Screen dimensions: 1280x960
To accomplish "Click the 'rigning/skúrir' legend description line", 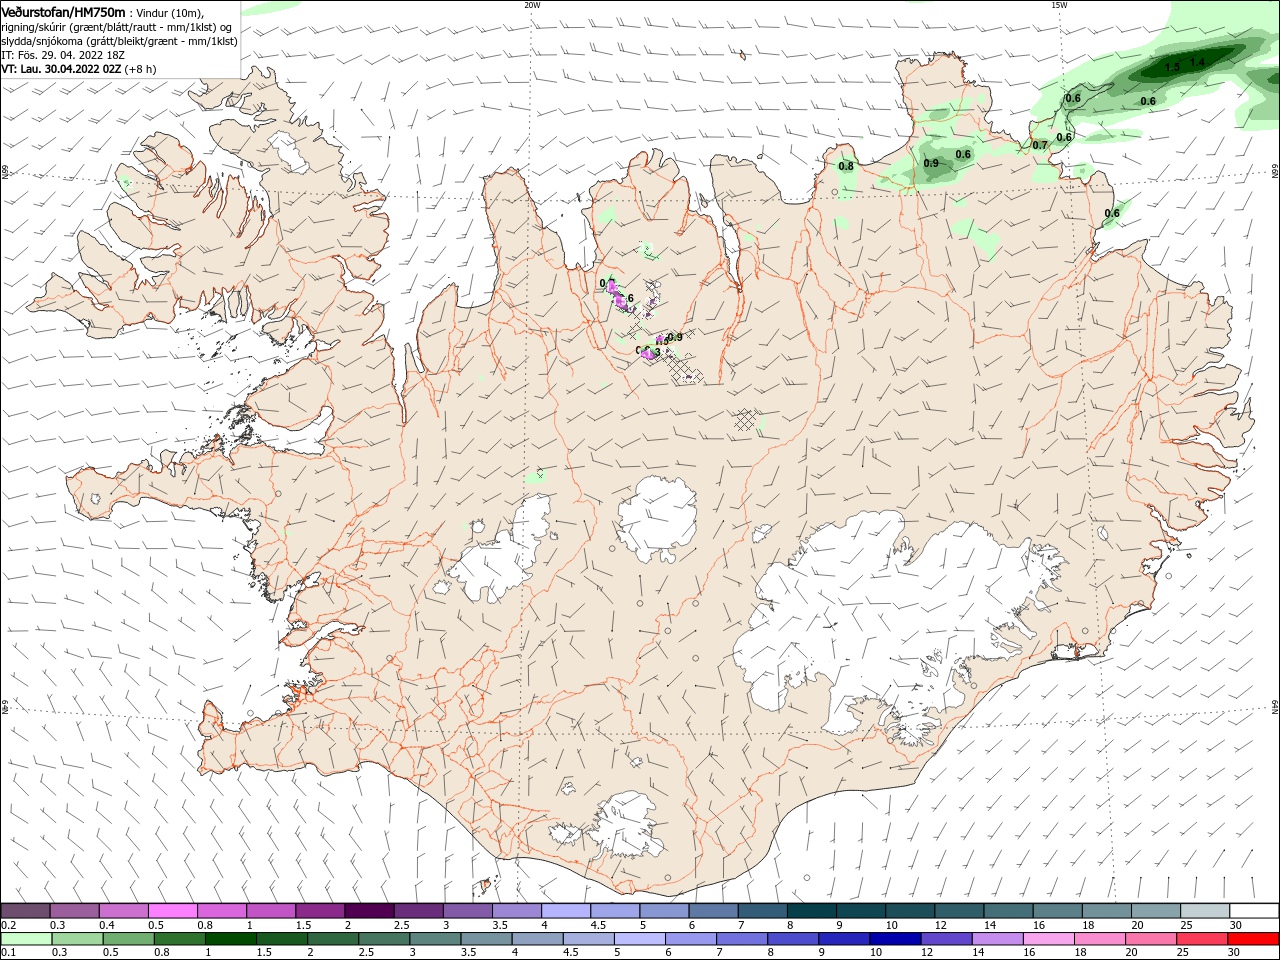I will [x=117, y=27].
